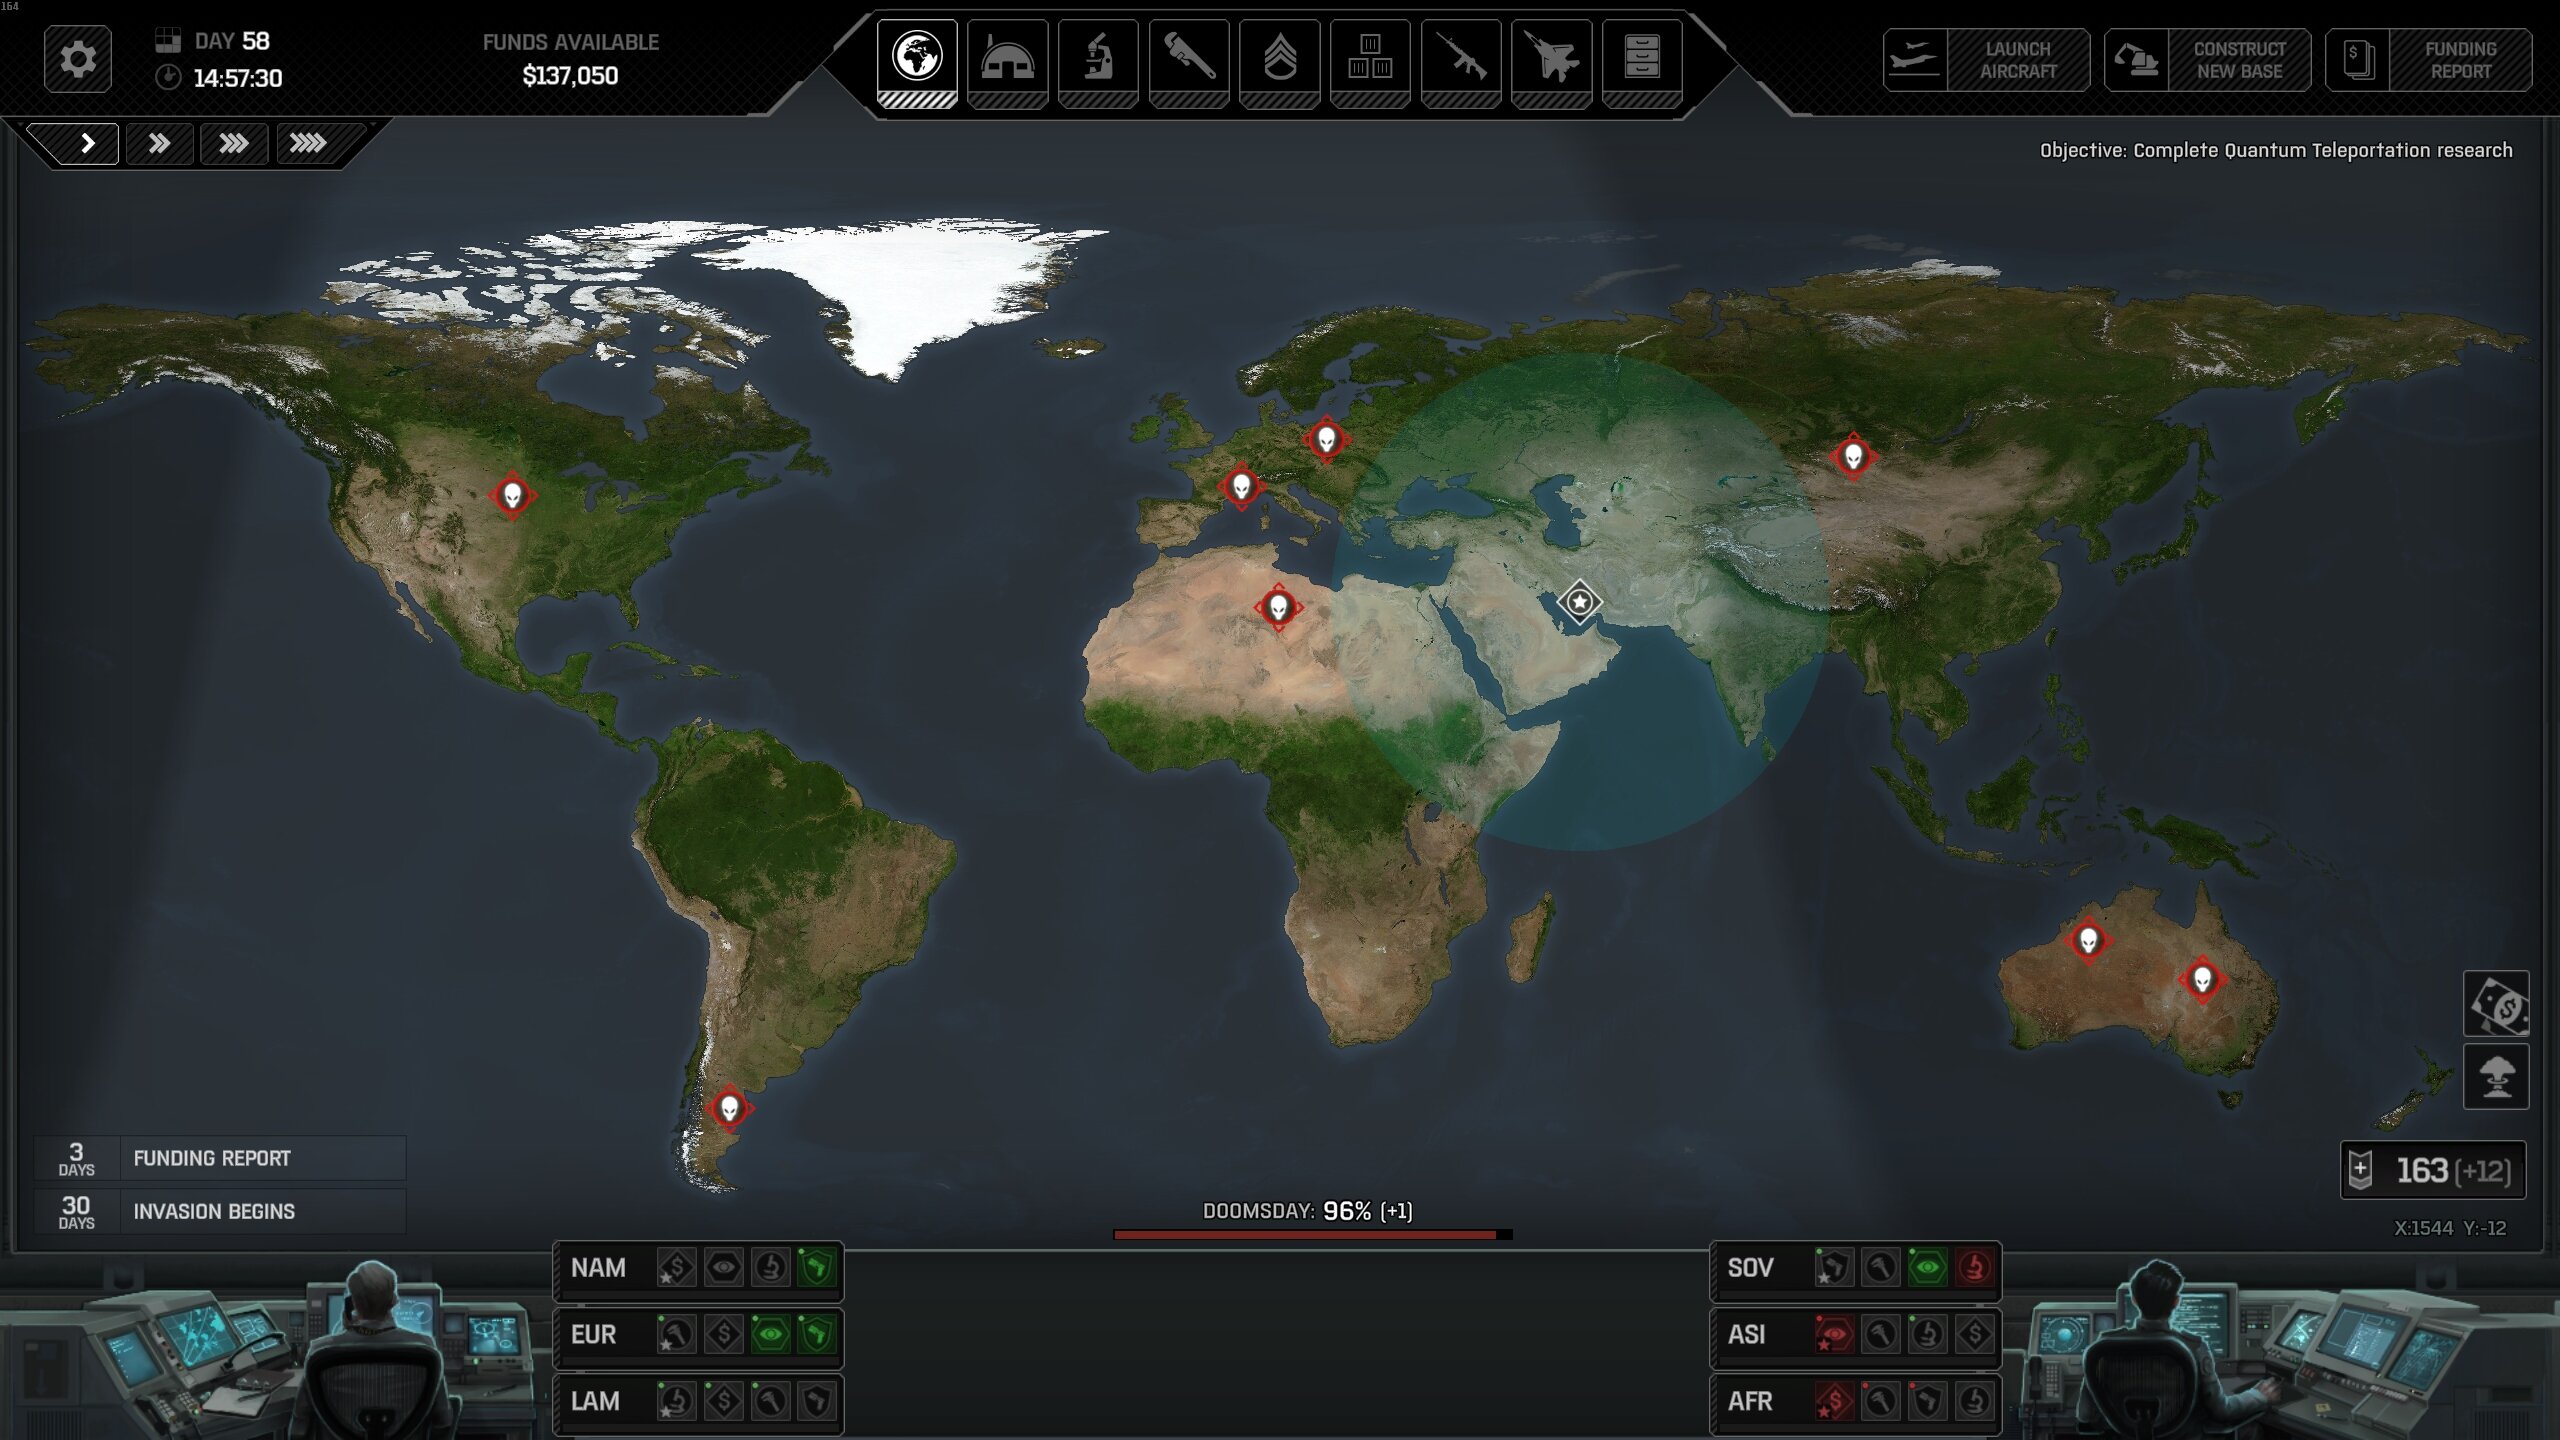Click the 163 (+12) operations points counter
Screen dimensions: 2560x1440
(2433, 1170)
